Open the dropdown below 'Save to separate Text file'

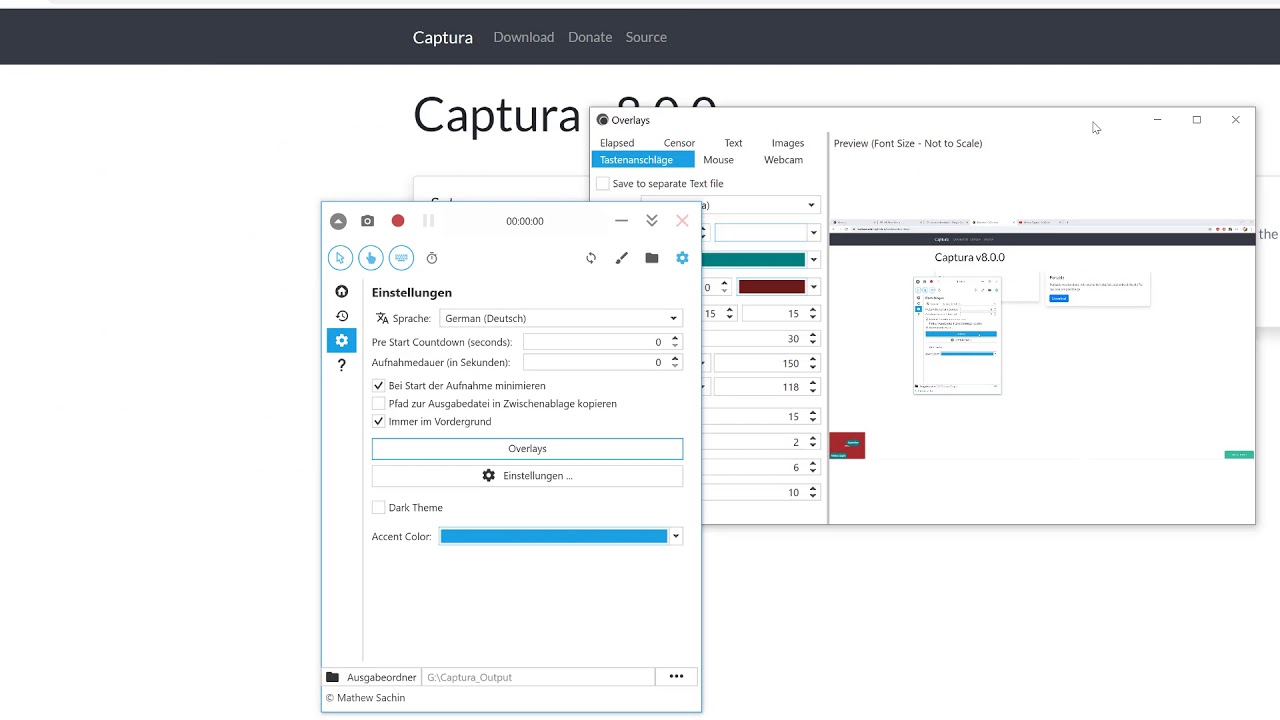811,205
